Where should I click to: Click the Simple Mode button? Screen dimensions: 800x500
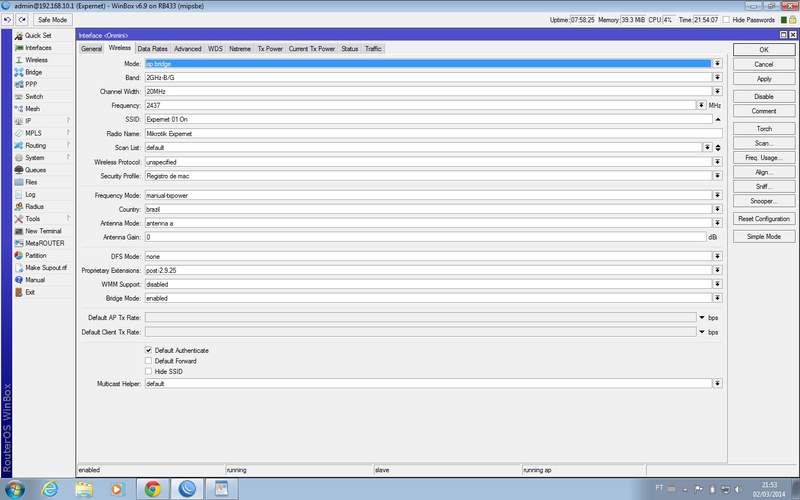click(764, 236)
